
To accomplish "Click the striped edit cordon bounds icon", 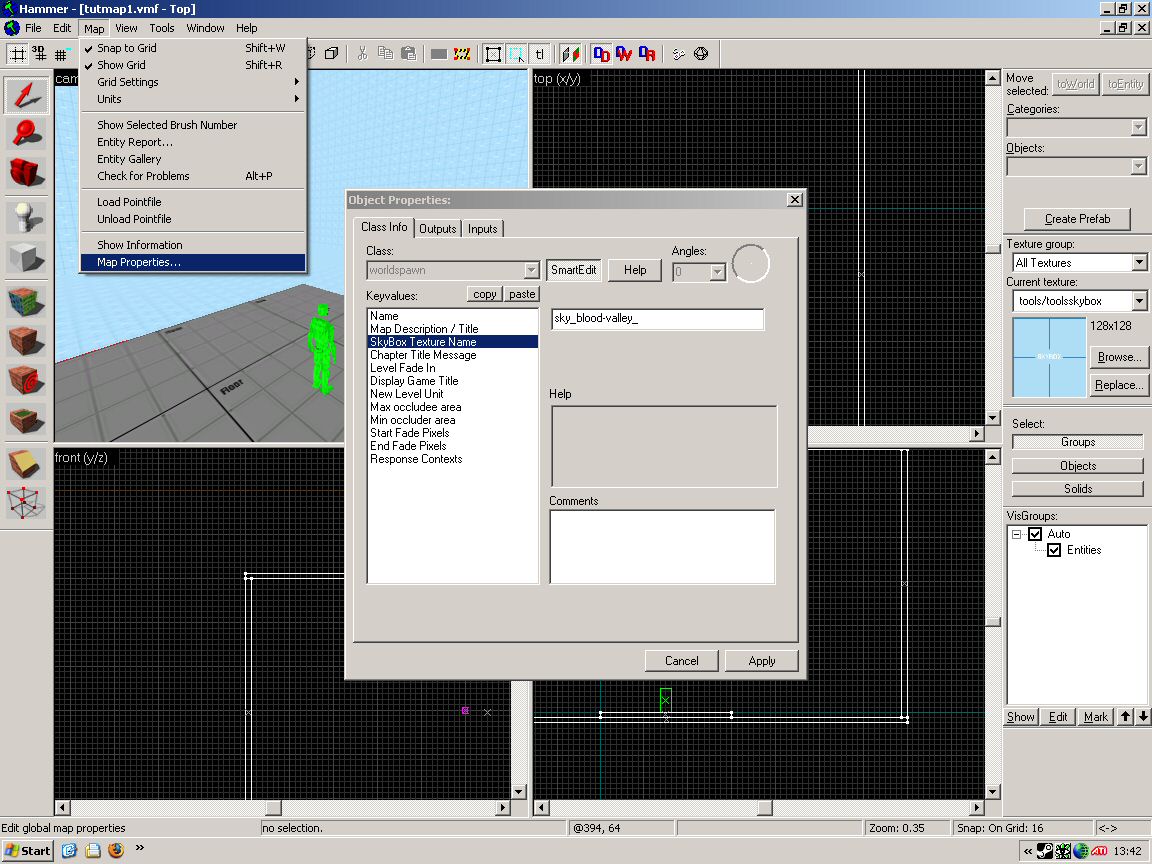I will click(x=462, y=54).
